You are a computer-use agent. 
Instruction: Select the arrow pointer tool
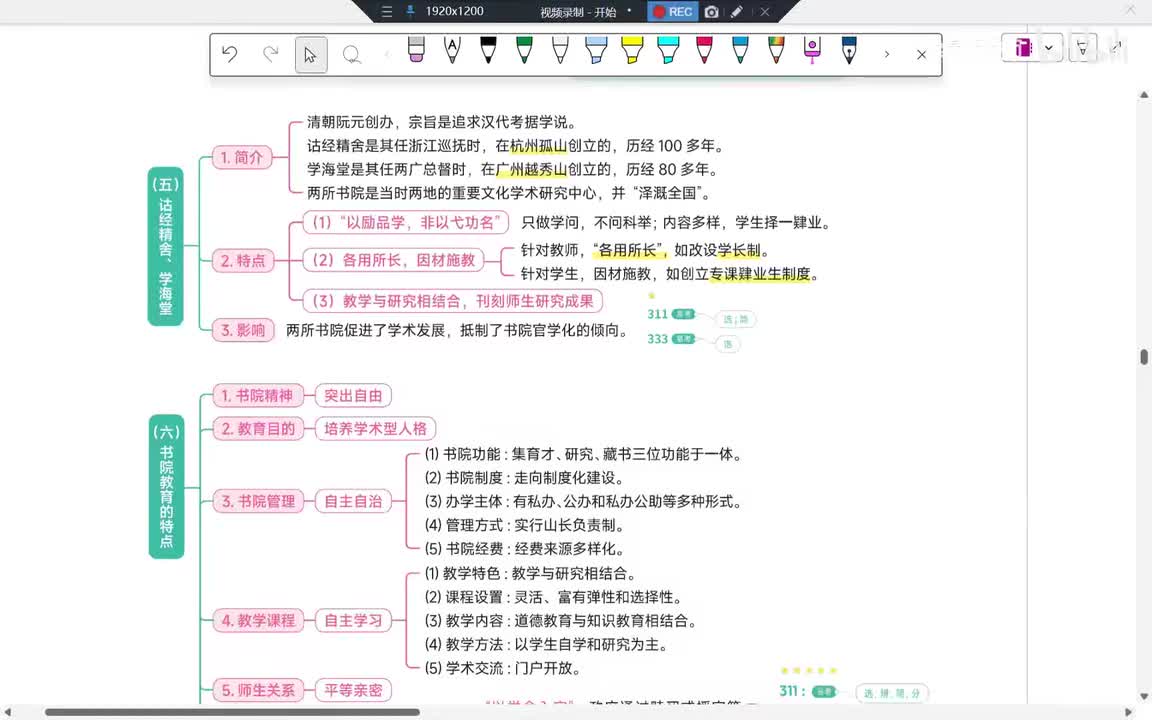click(311, 55)
